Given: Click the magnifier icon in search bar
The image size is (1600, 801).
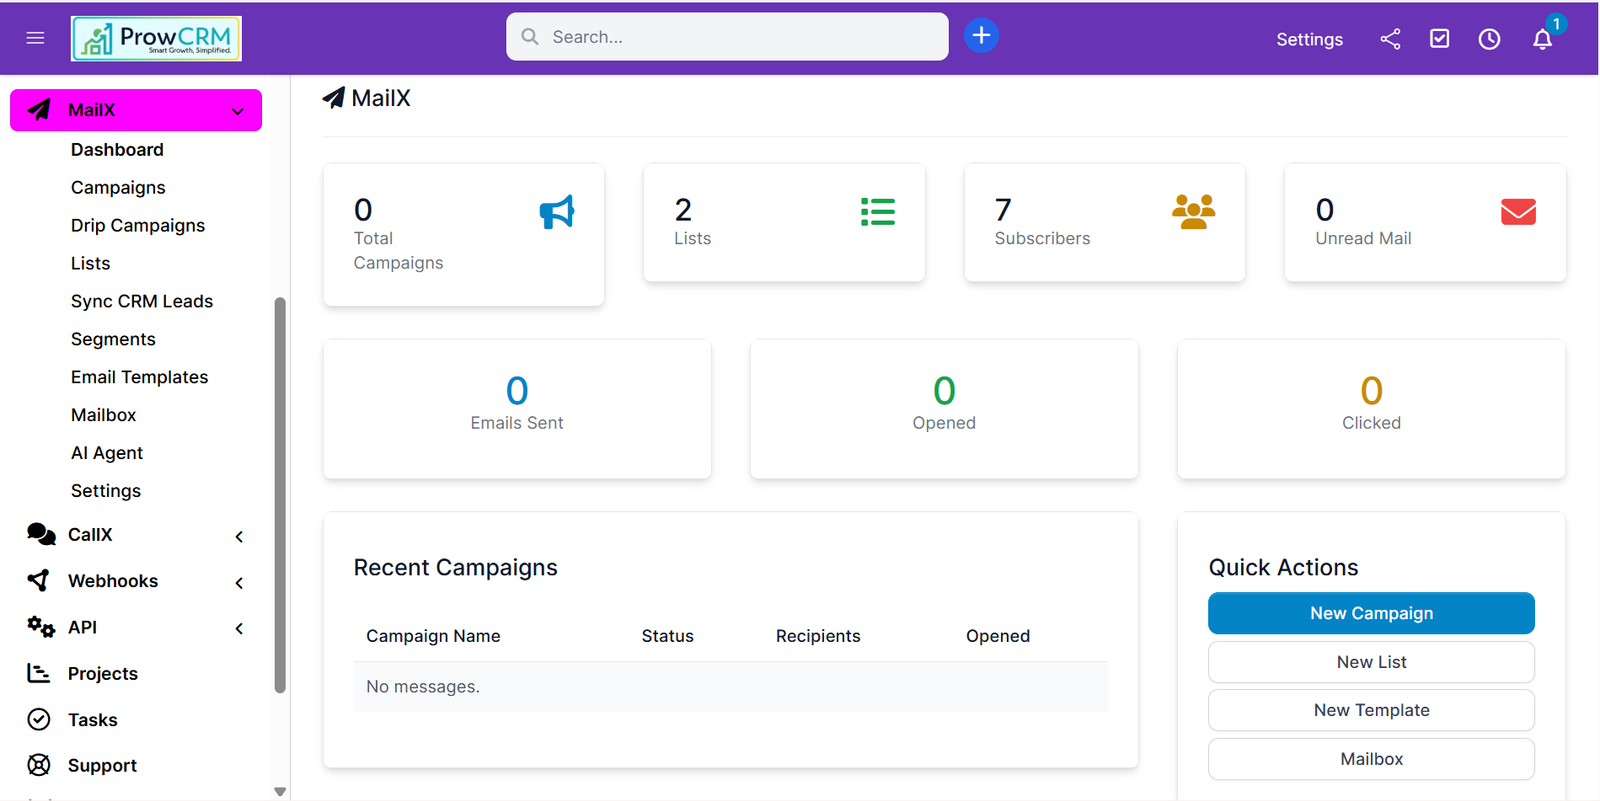Looking at the screenshot, I should pyautogui.click(x=530, y=37).
